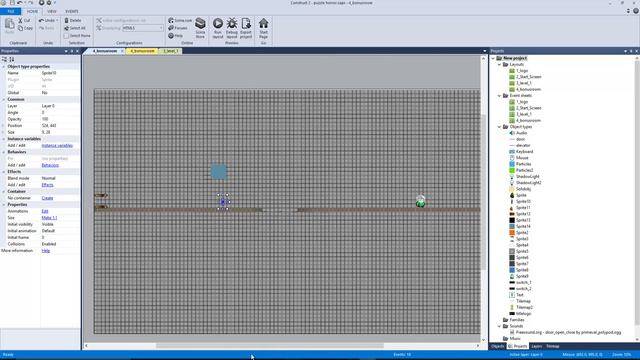Select the blue square sprite on canvas
The width and height of the screenshot is (640, 360).
(219, 172)
